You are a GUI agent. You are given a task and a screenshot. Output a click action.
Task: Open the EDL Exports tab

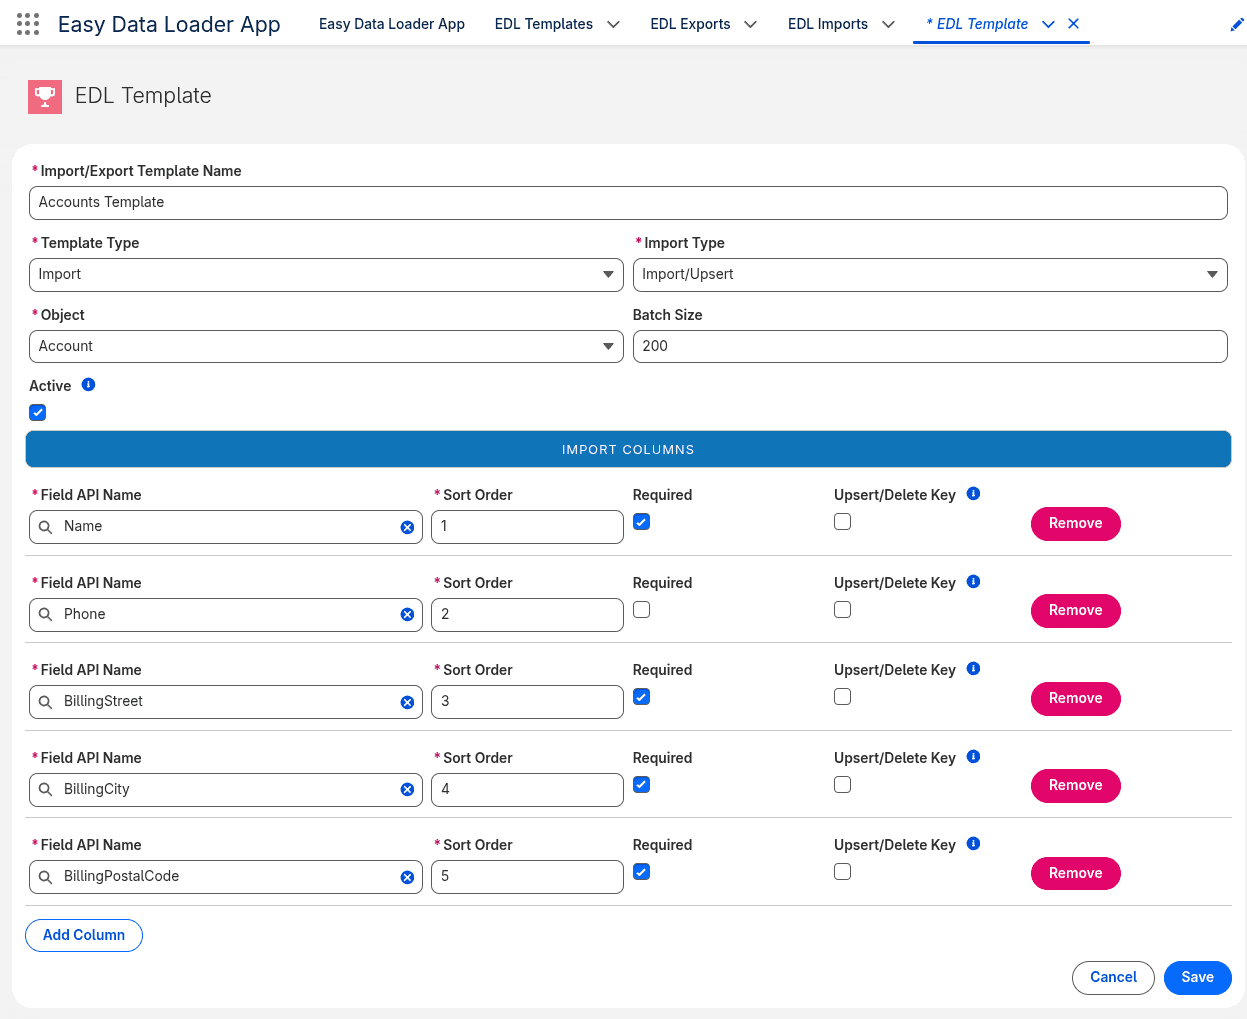coord(690,24)
